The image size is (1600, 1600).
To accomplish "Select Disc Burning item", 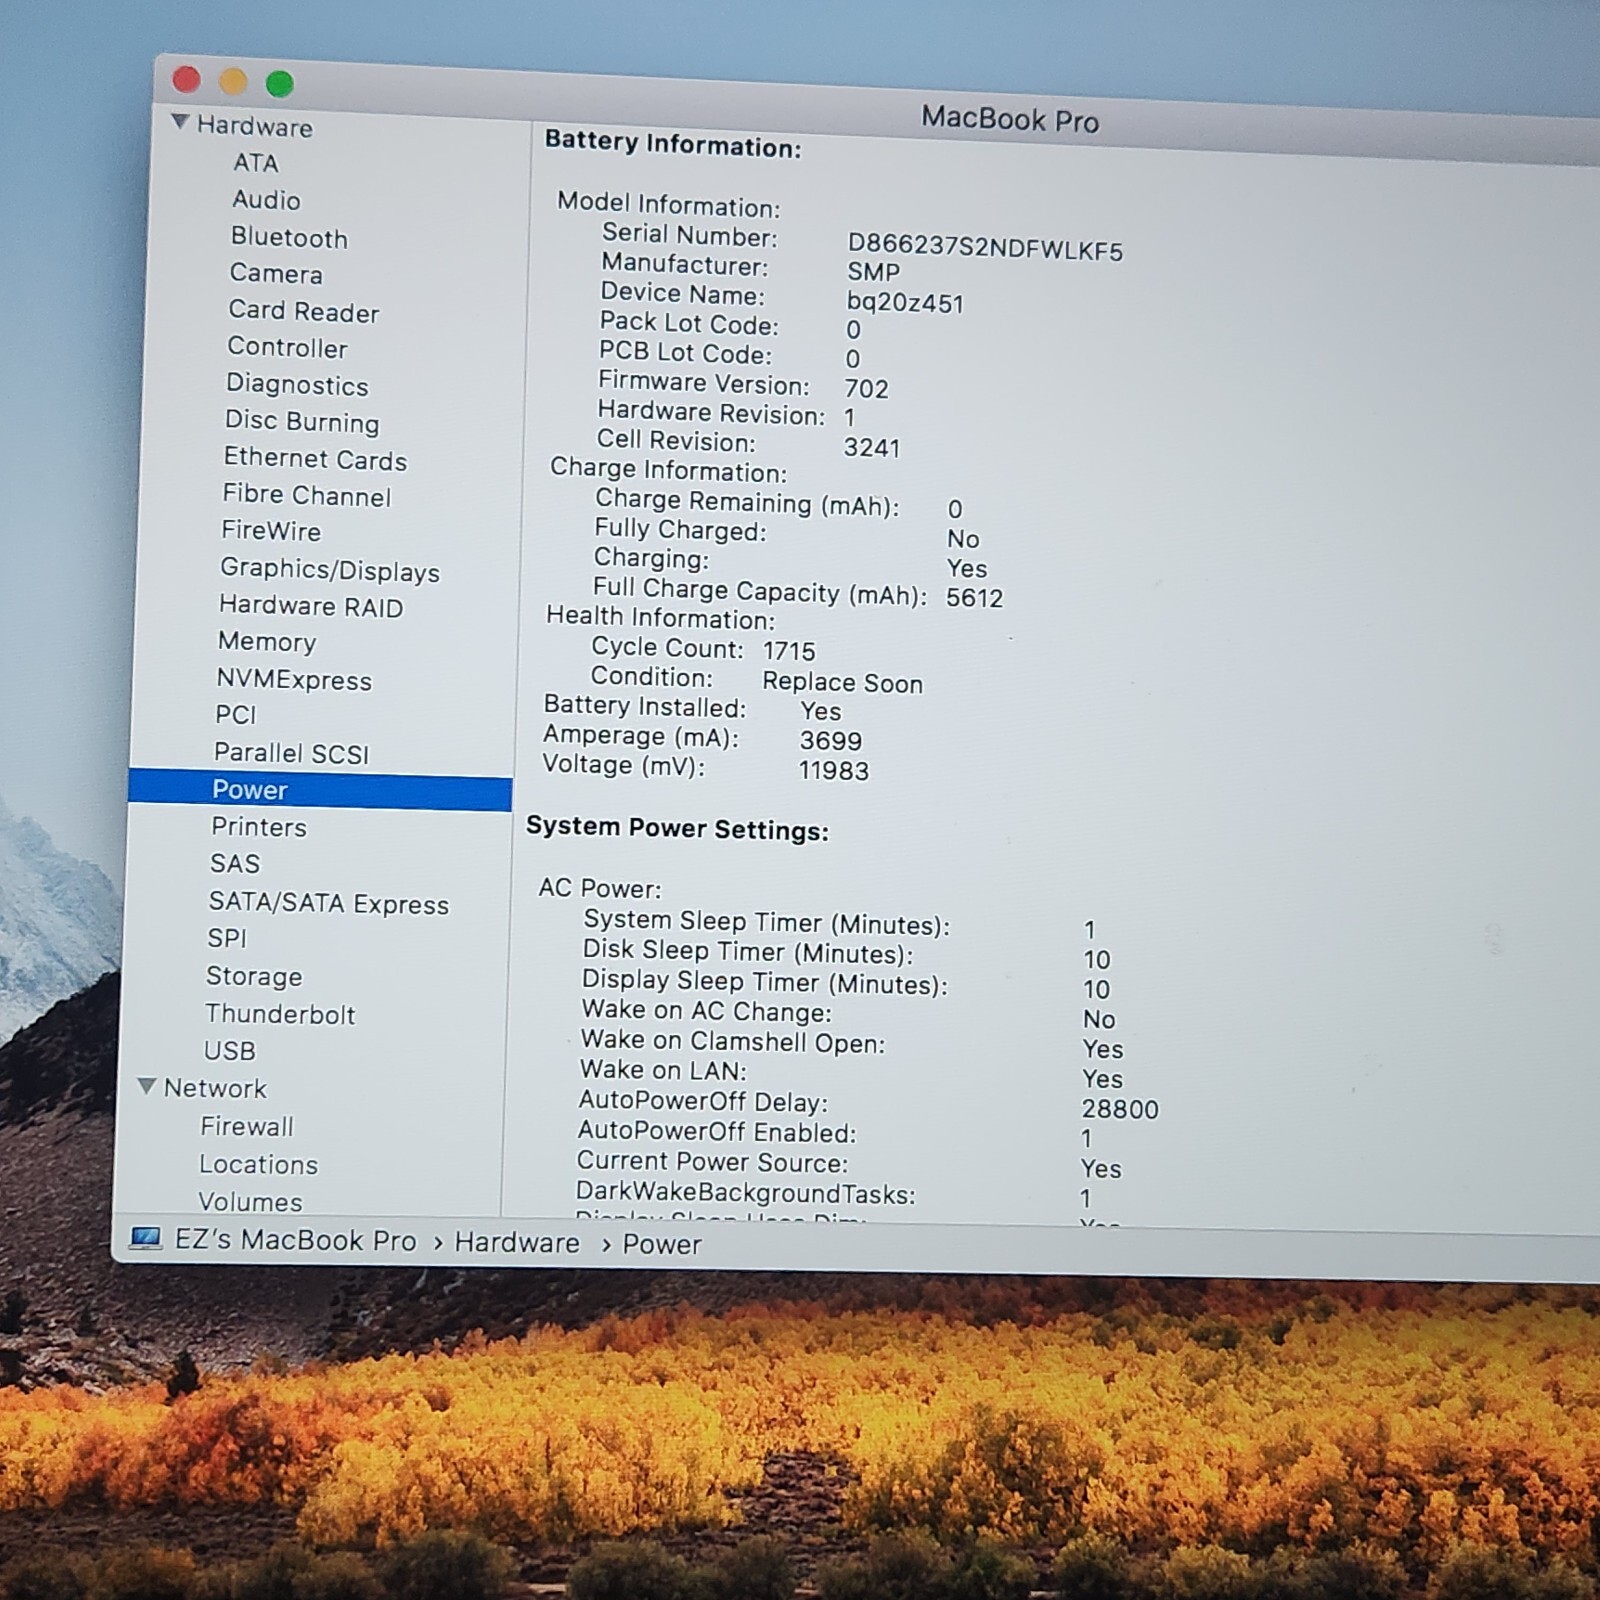I will (x=302, y=421).
